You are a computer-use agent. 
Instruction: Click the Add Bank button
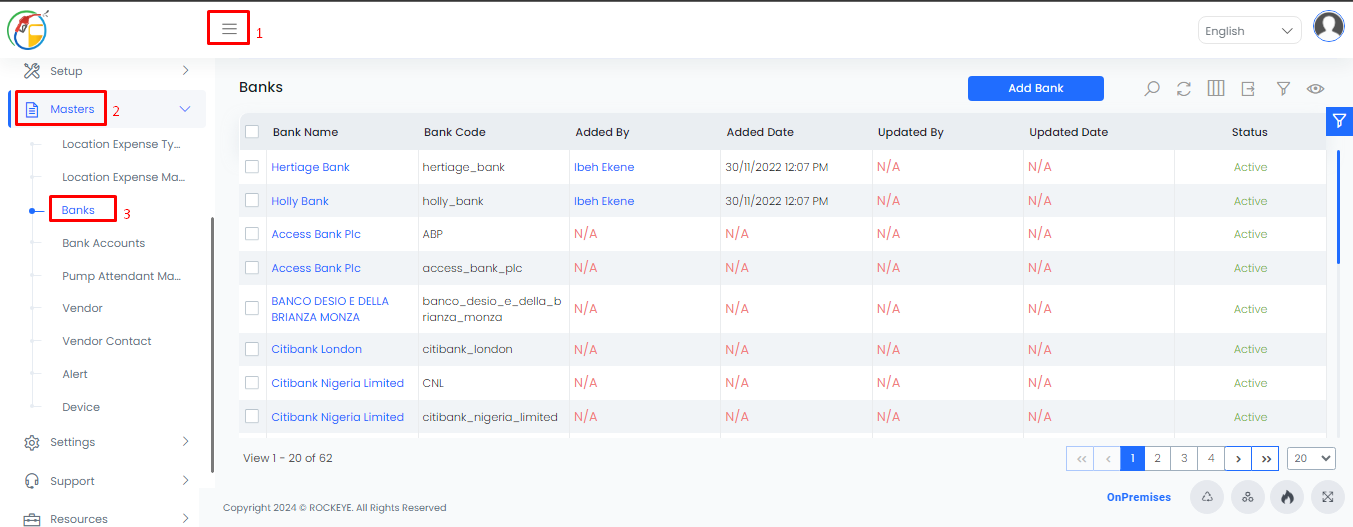click(x=1036, y=88)
